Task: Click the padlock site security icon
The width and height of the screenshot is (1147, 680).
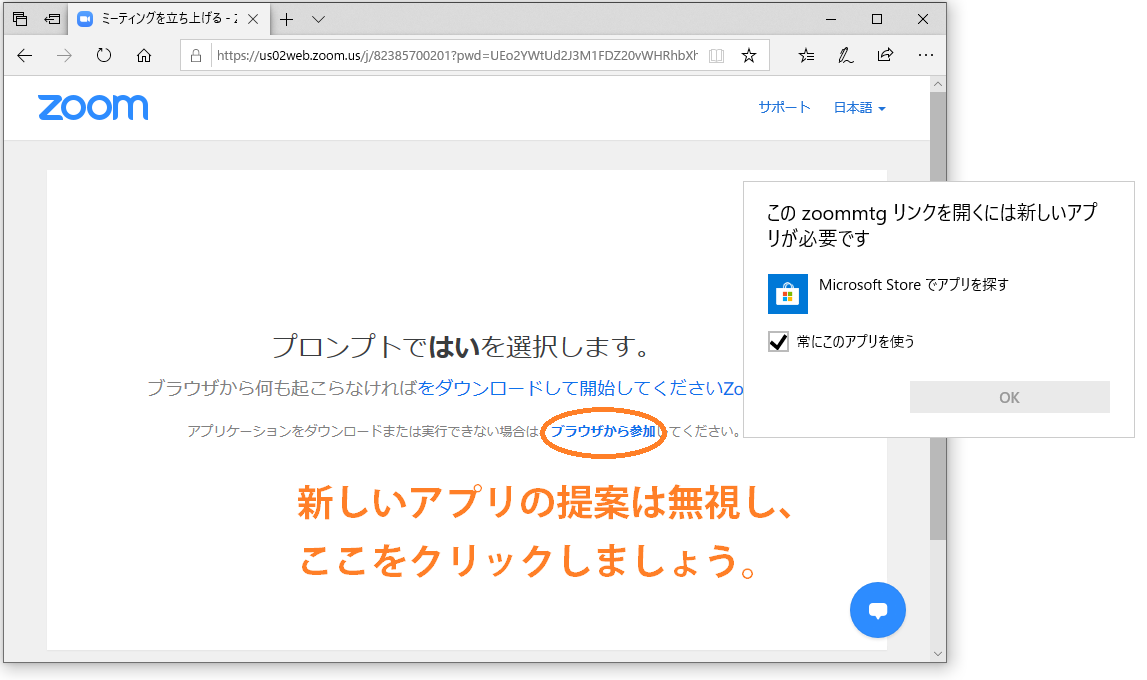Action: point(196,56)
